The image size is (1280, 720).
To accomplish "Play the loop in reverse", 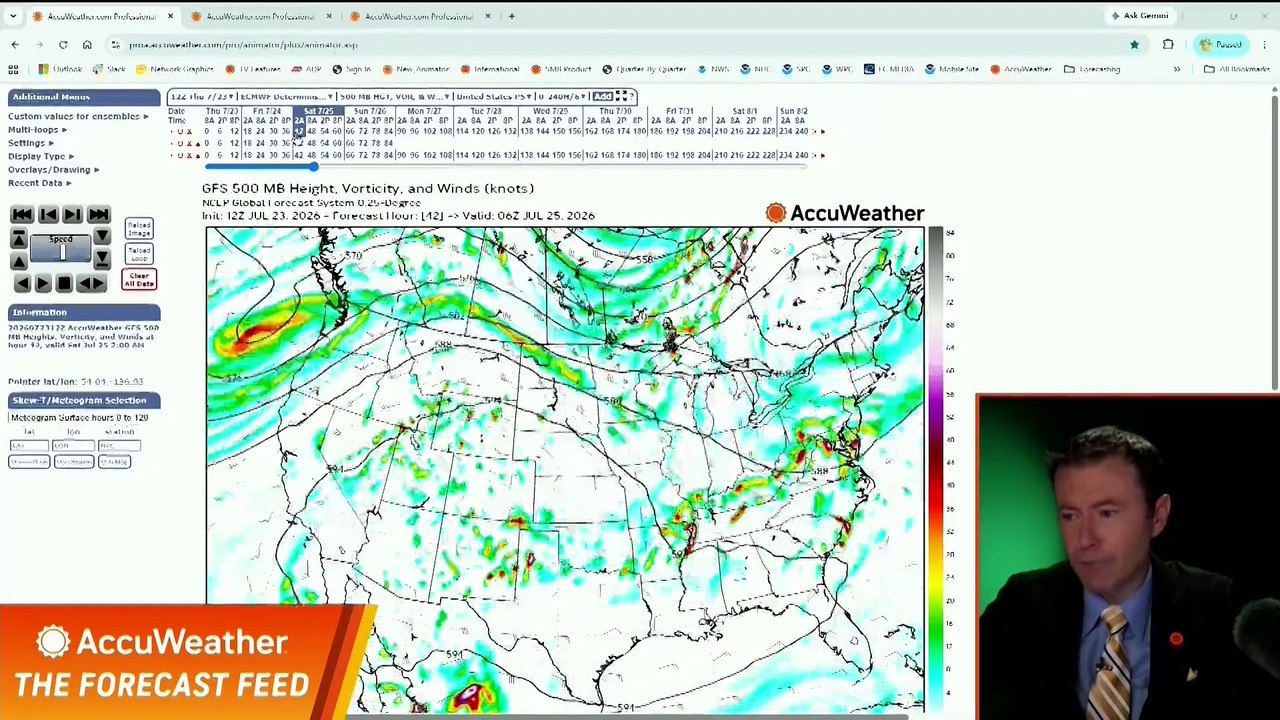I will coord(22,284).
